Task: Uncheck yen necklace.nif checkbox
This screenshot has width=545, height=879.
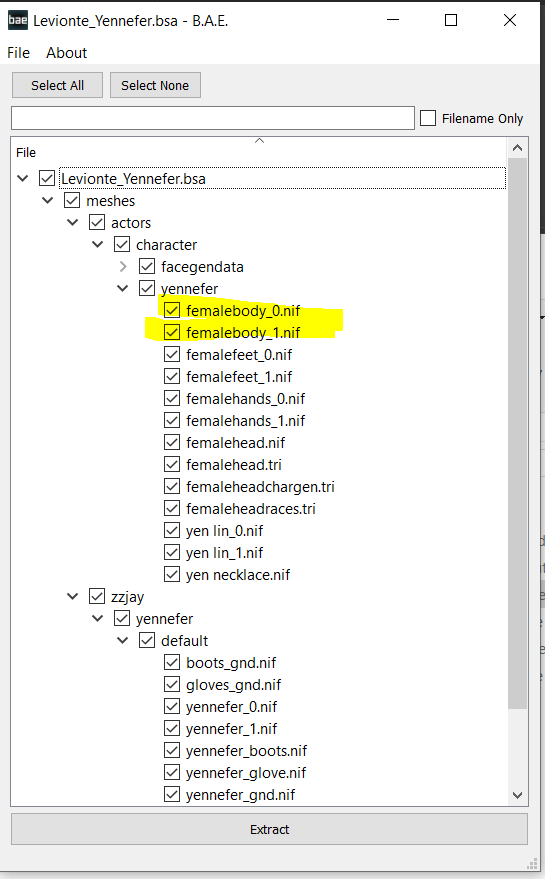Action: pos(172,574)
